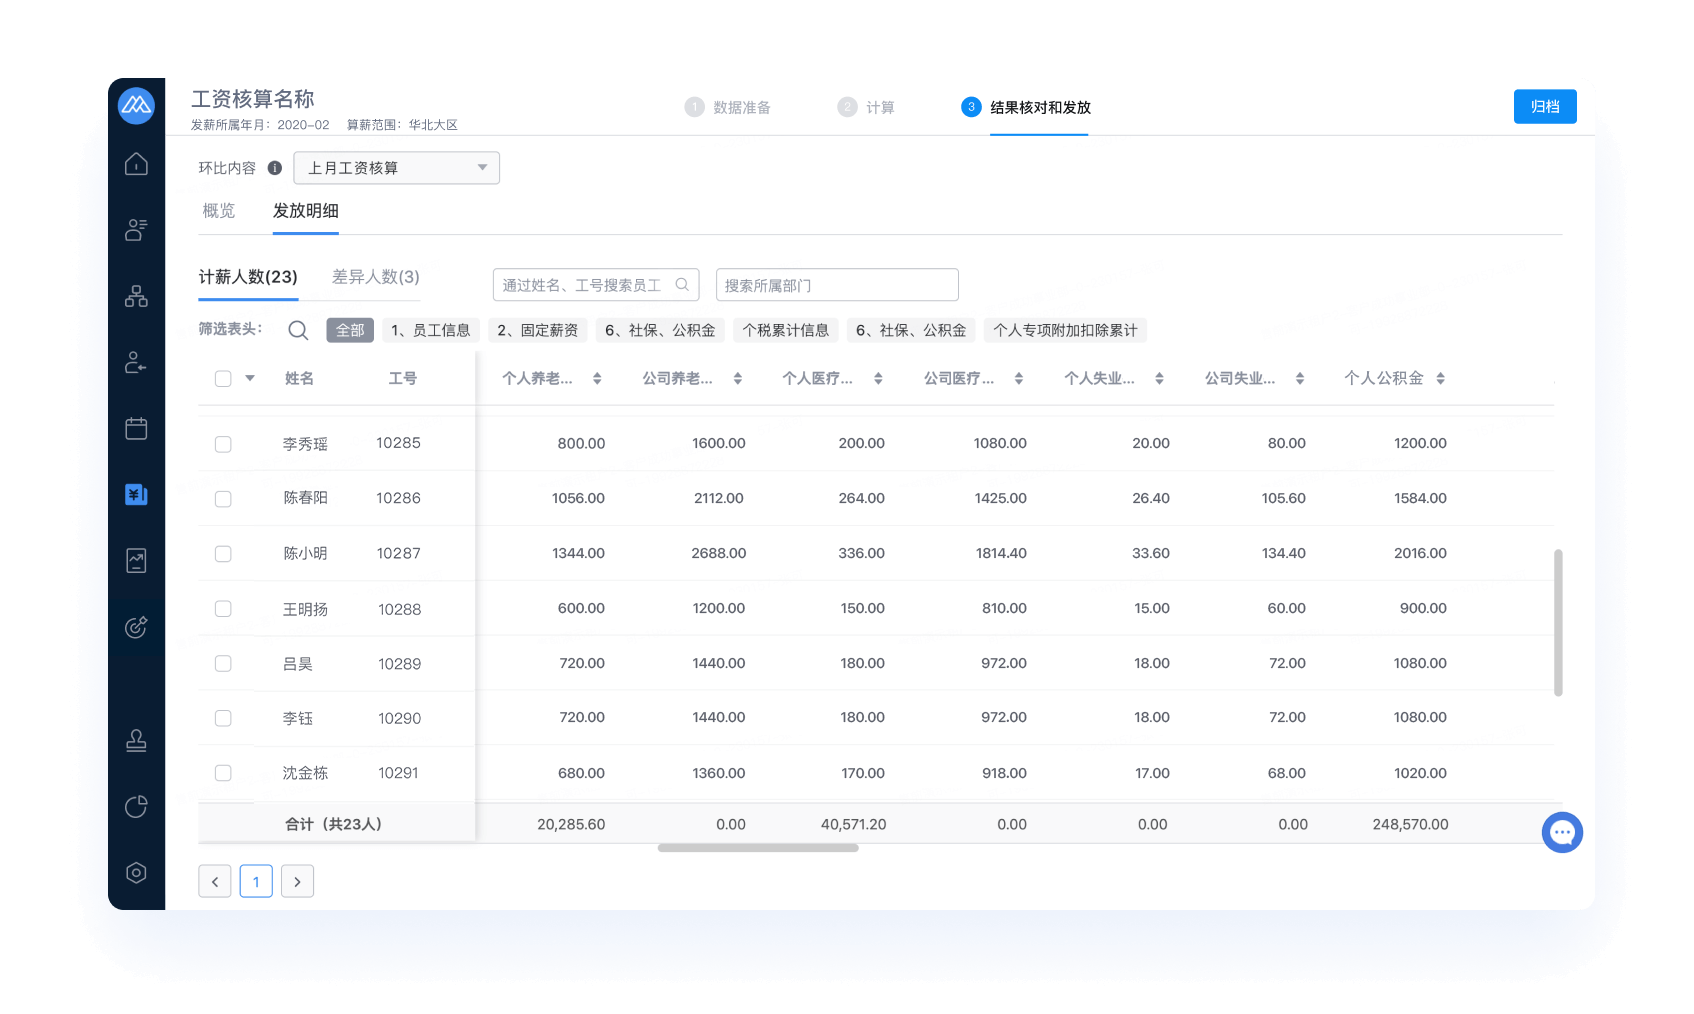Screen dimensions: 1694x1014
Task: Filter headers by 2、固定薪资
Action: [x=538, y=330]
